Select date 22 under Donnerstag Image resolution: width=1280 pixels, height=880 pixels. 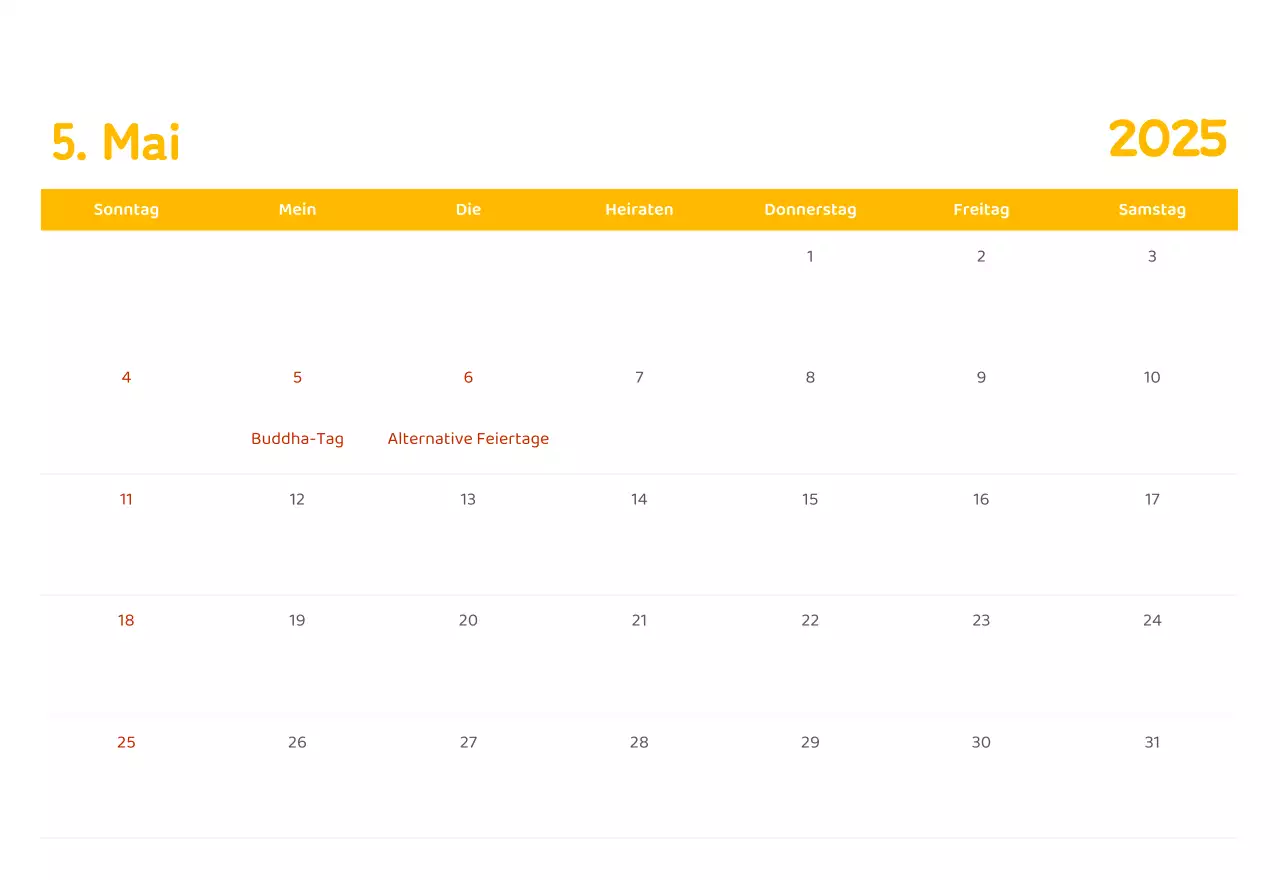[810, 620]
